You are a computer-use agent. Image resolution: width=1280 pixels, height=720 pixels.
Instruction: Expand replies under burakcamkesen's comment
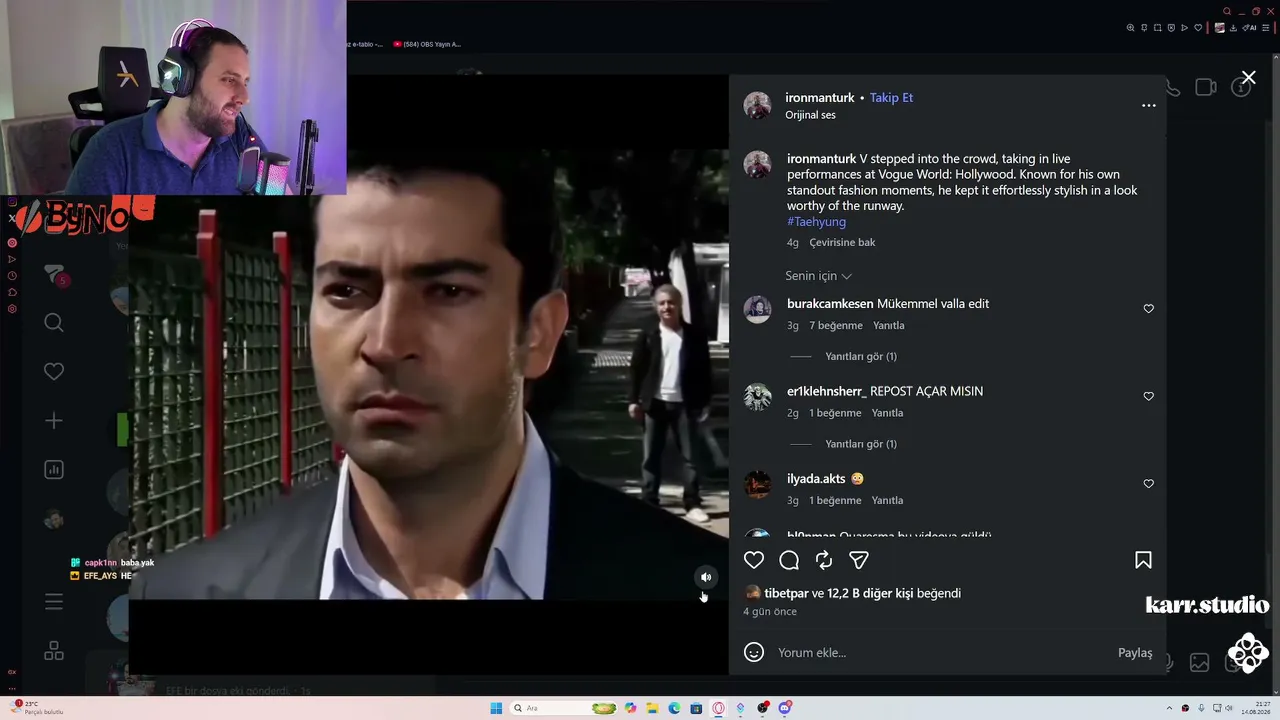861,357
